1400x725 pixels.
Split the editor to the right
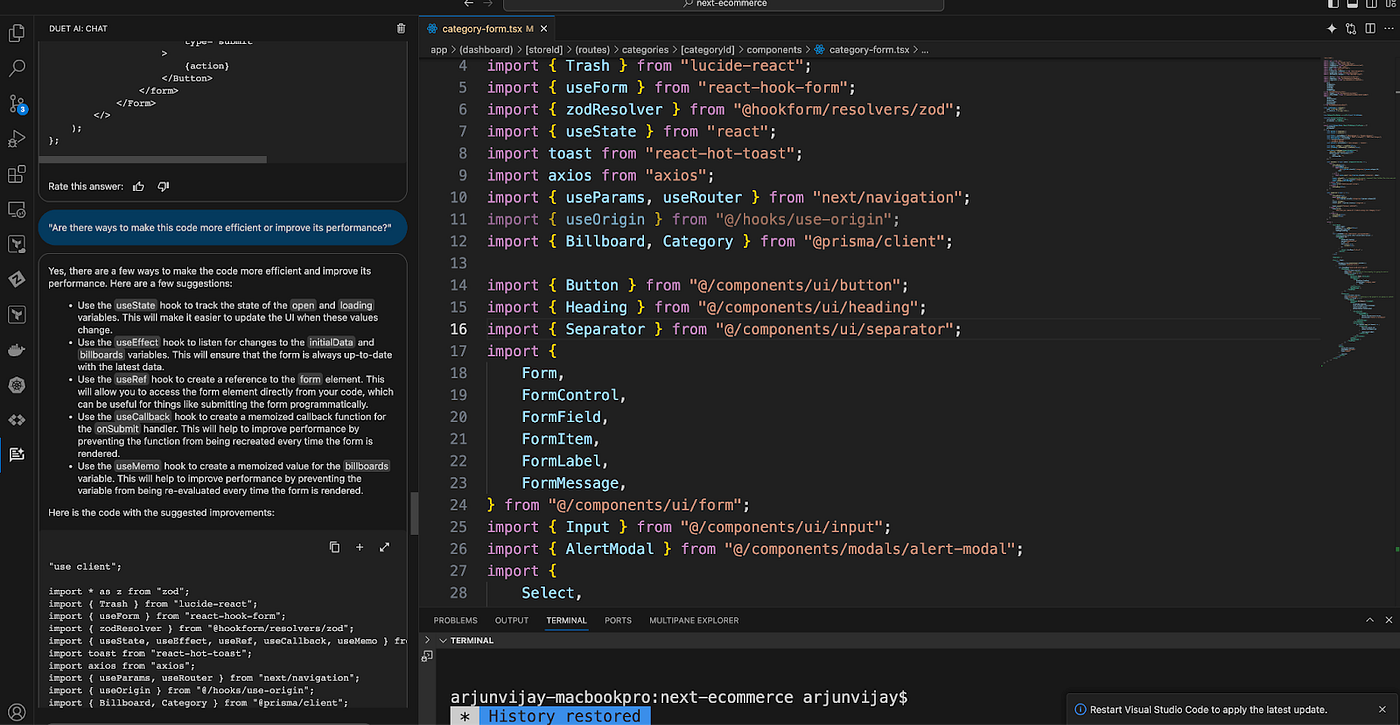[x=1369, y=29]
